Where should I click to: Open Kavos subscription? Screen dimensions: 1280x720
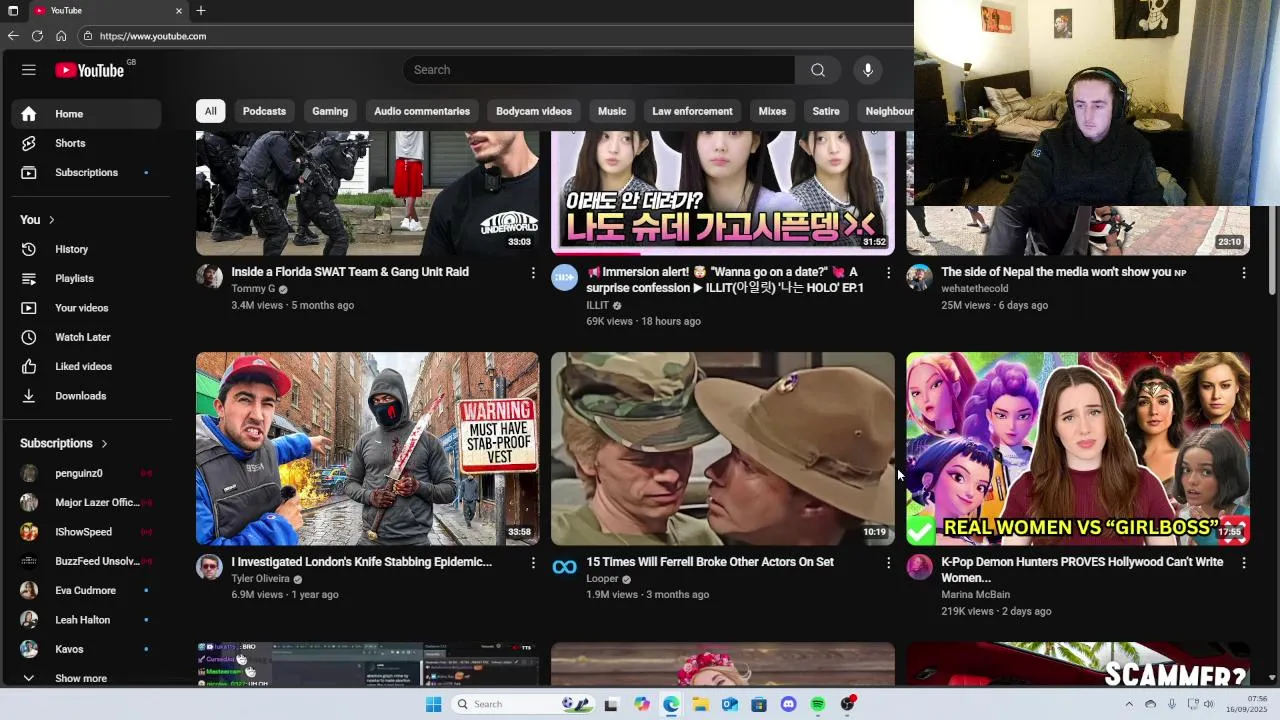86,649
